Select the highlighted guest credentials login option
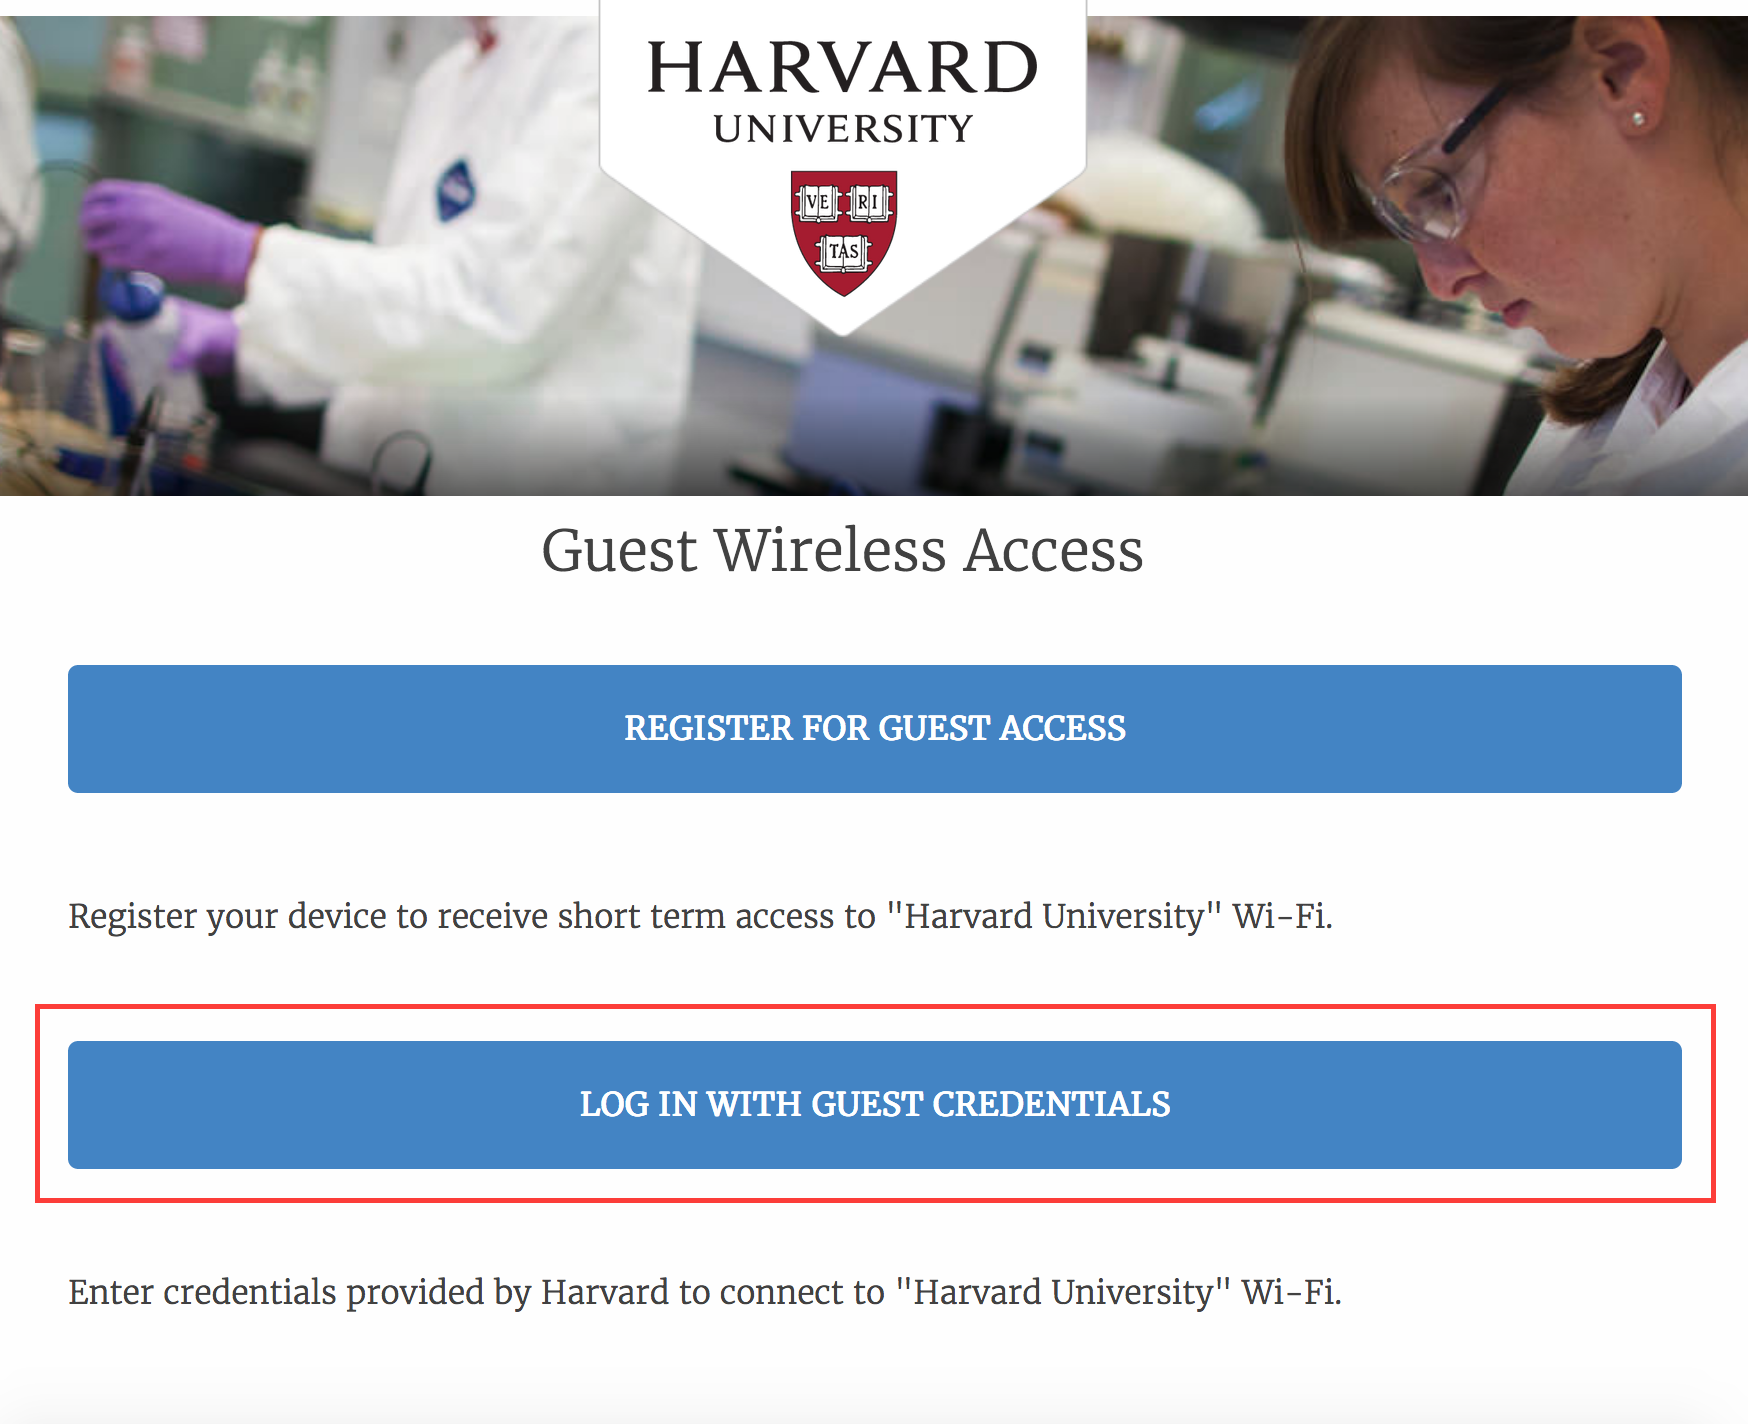 click(874, 1105)
